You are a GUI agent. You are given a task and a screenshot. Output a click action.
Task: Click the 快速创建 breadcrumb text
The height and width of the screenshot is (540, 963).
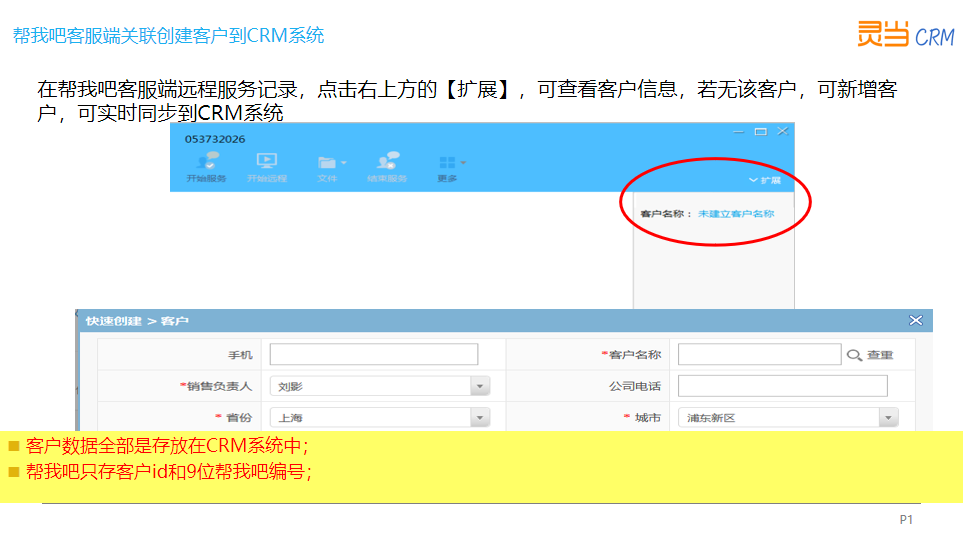114,321
